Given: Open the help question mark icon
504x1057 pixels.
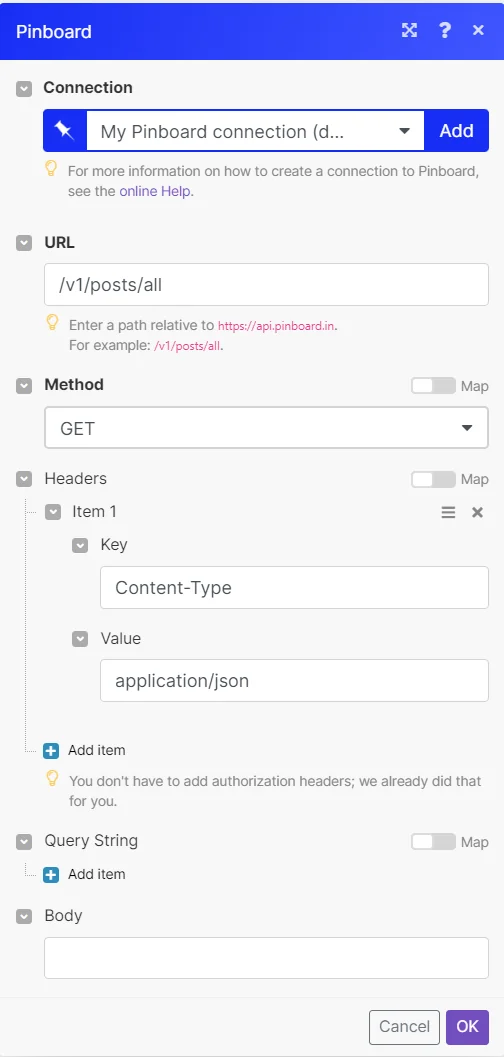Looking at the screenshot, I should click(444, 30).
